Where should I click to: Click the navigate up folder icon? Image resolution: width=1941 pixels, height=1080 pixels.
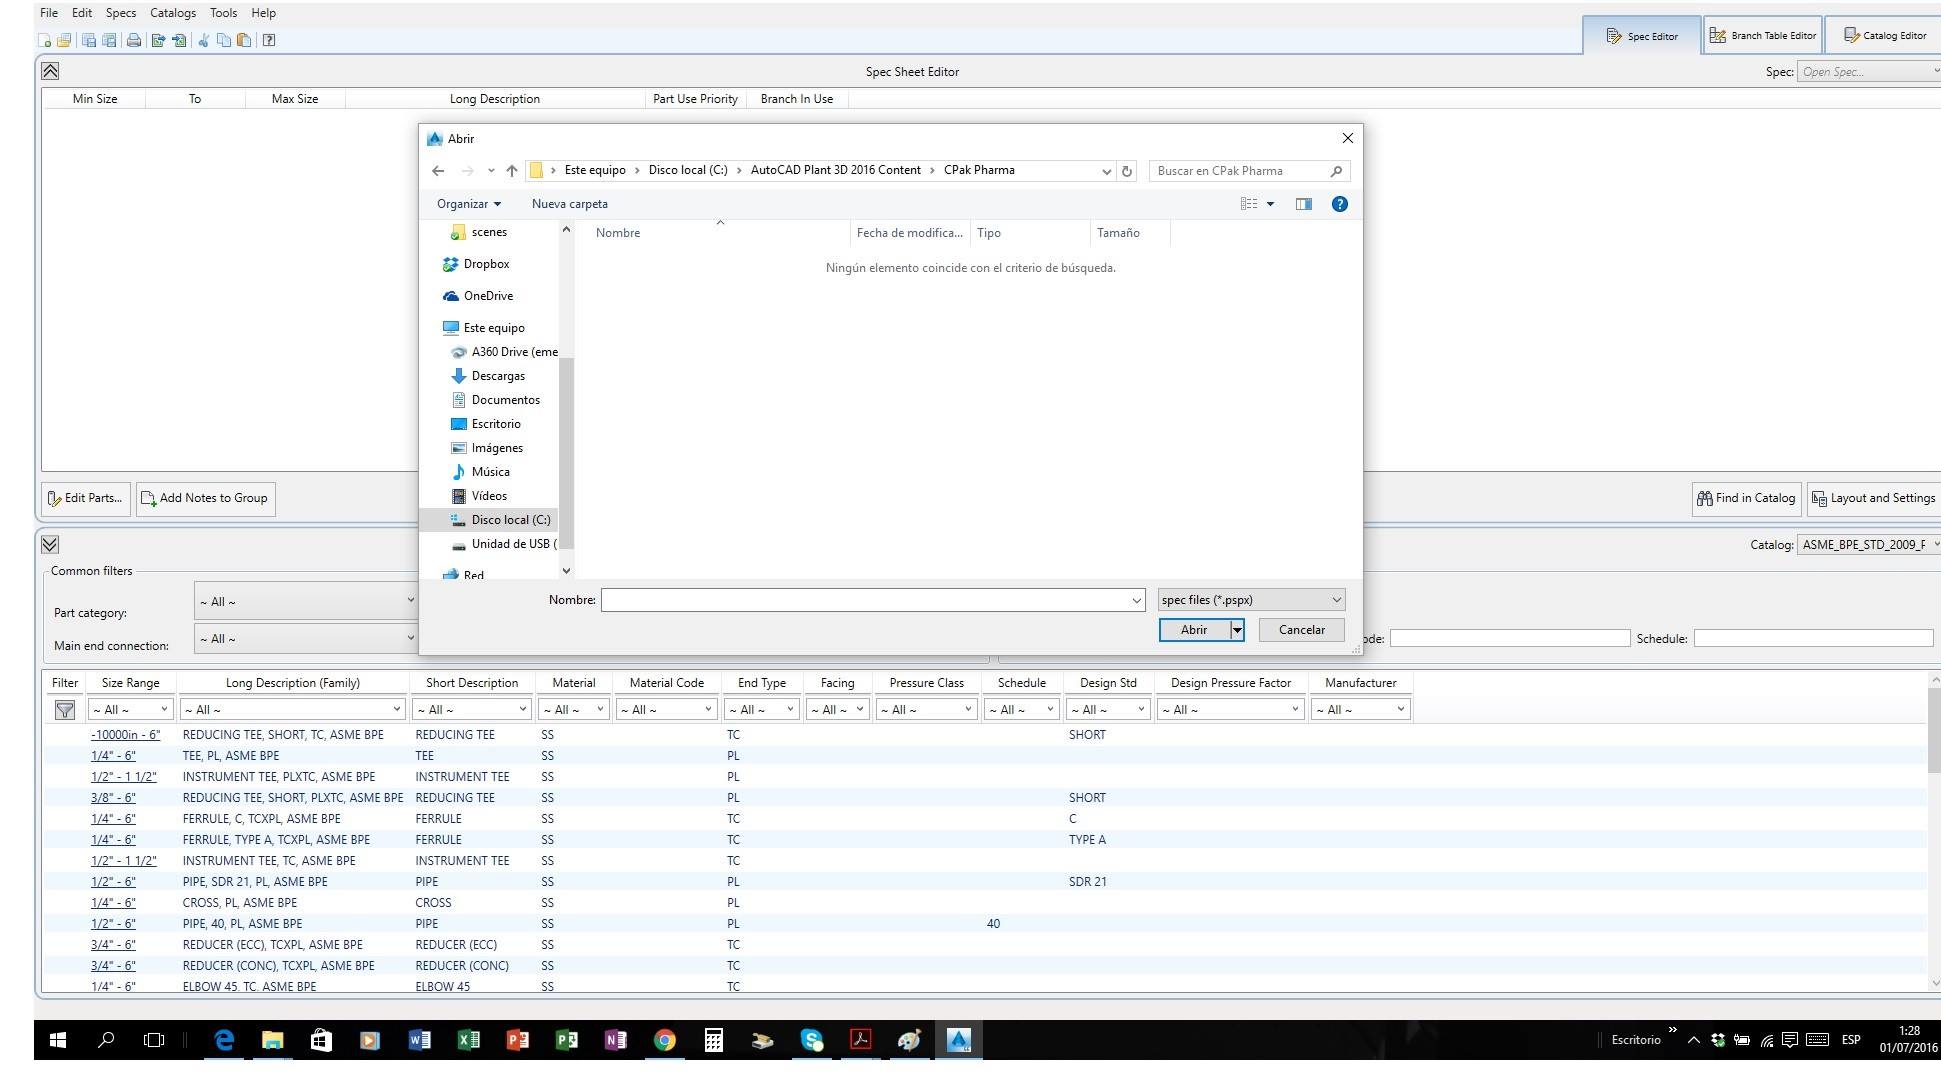point(513,170)
